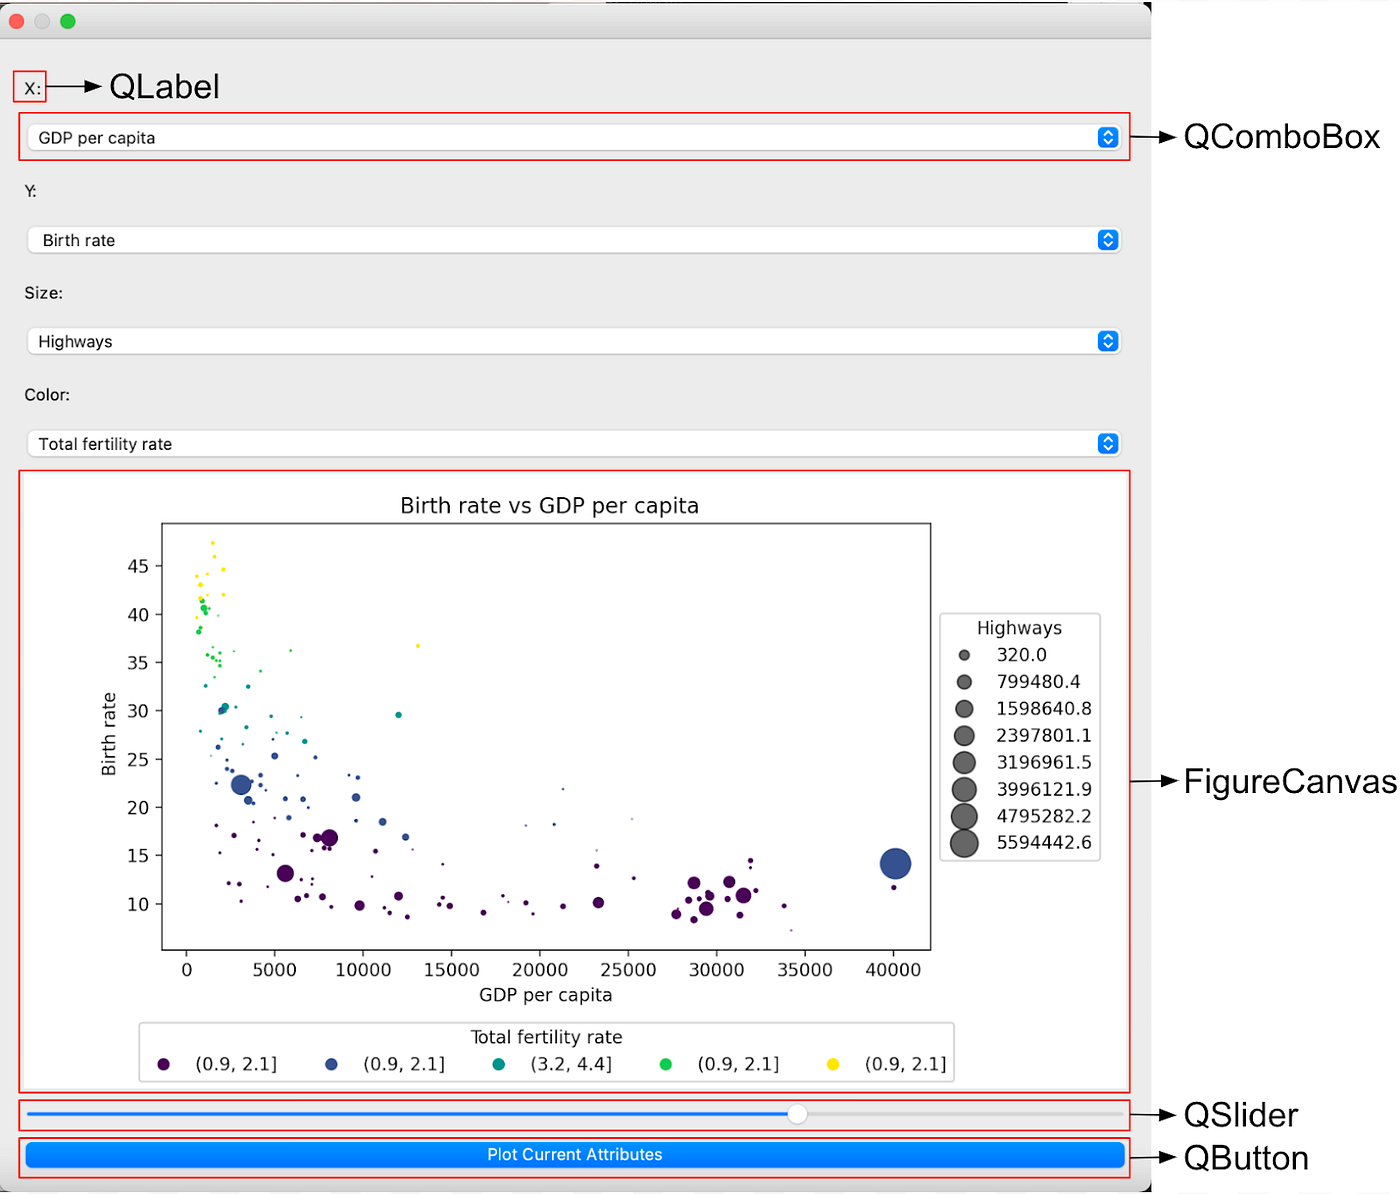The width and height of the screenshot is (1400, 1194).
Task: Click the largest bubble near GDP 40000
Action: [x=895, y=862]
